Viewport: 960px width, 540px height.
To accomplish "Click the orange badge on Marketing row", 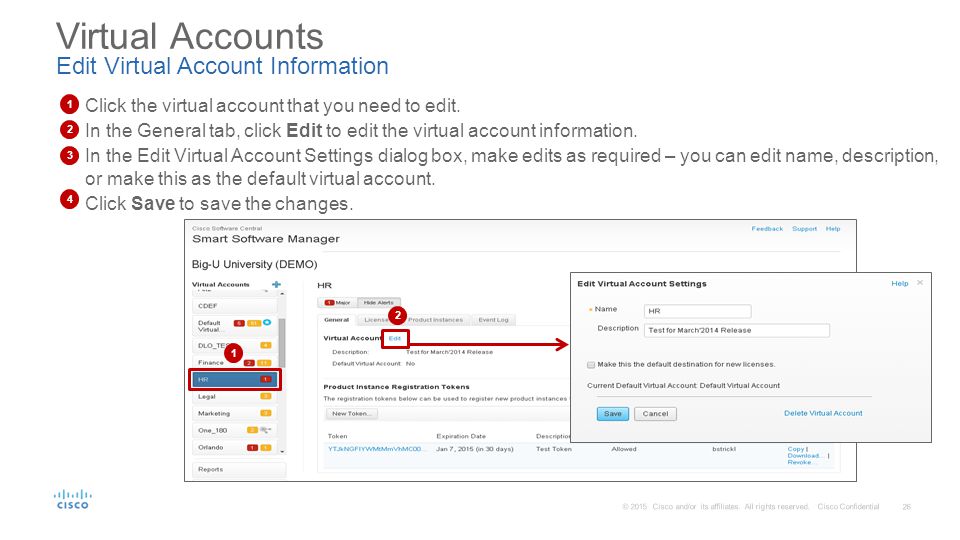I will 266,413.
